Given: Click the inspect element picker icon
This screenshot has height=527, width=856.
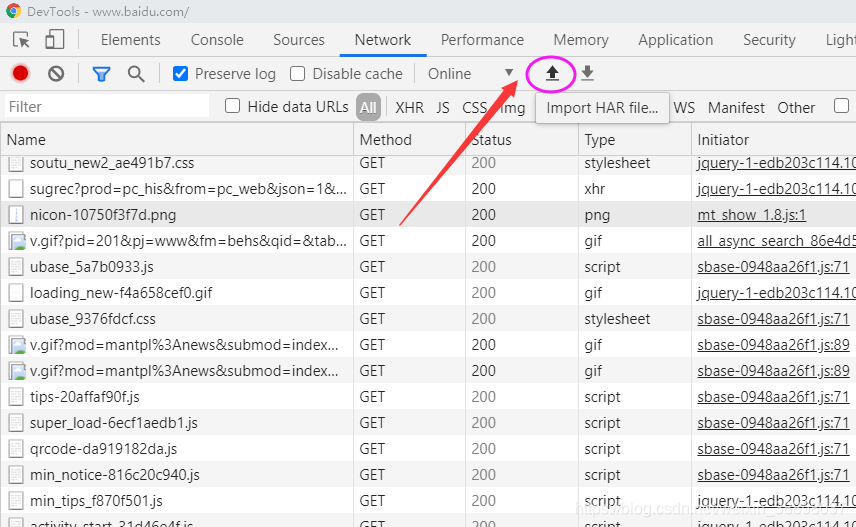Looking at the screenshot, I should (21, 40).
